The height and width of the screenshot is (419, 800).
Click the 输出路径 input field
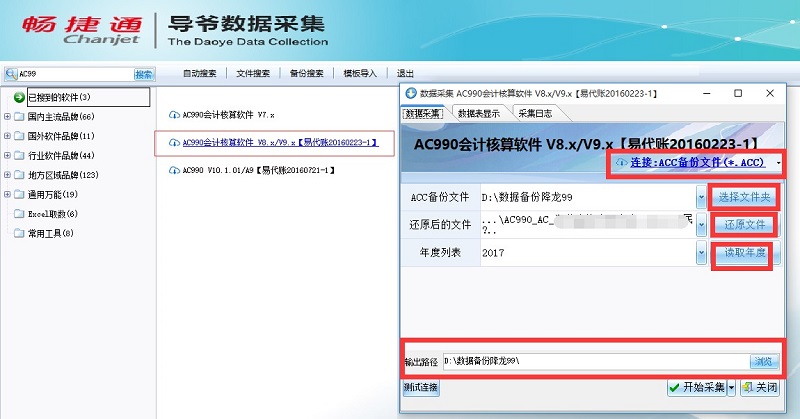coord(596,361)
